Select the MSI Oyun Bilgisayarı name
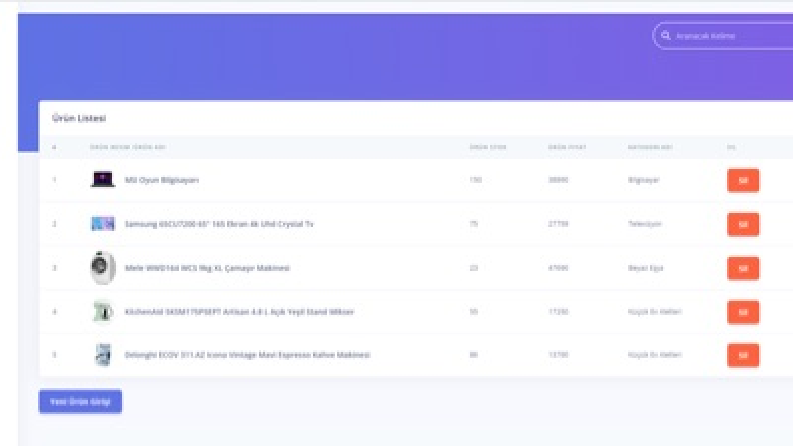 [x=162, y=180]
